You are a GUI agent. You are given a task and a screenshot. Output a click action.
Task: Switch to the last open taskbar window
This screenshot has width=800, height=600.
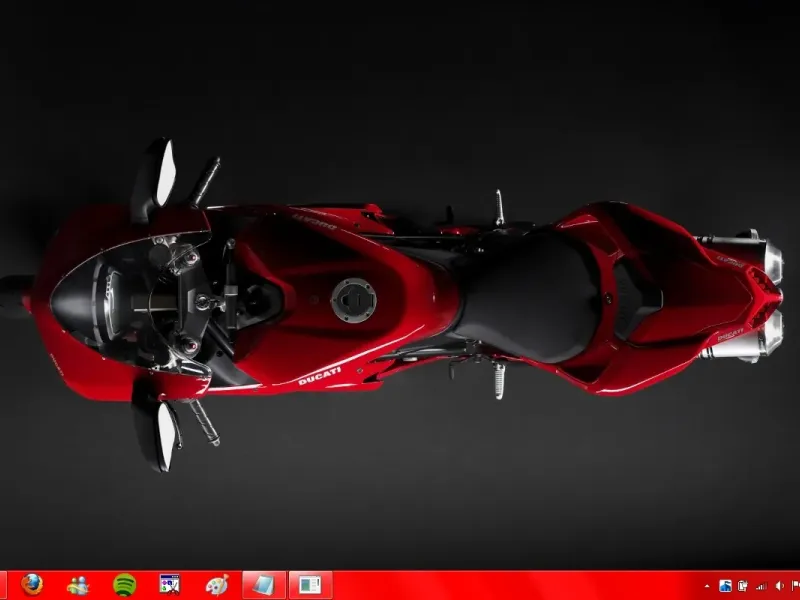tap(310, 584)
